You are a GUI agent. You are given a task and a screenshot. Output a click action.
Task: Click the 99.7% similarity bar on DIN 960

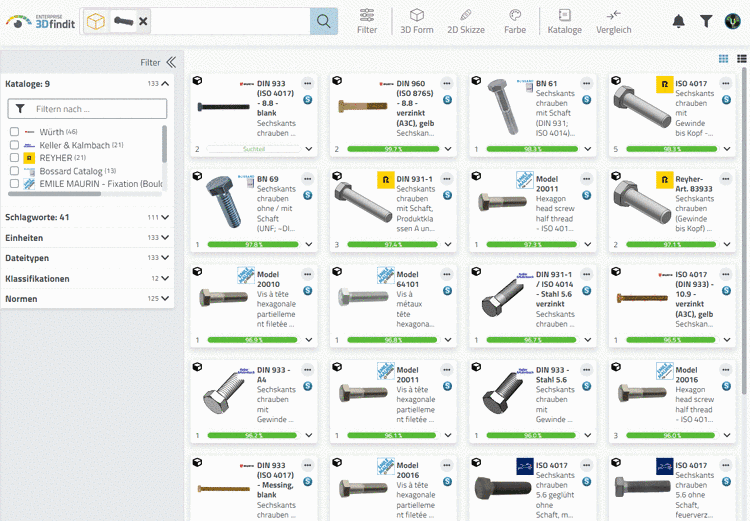(x=393, y=149)
